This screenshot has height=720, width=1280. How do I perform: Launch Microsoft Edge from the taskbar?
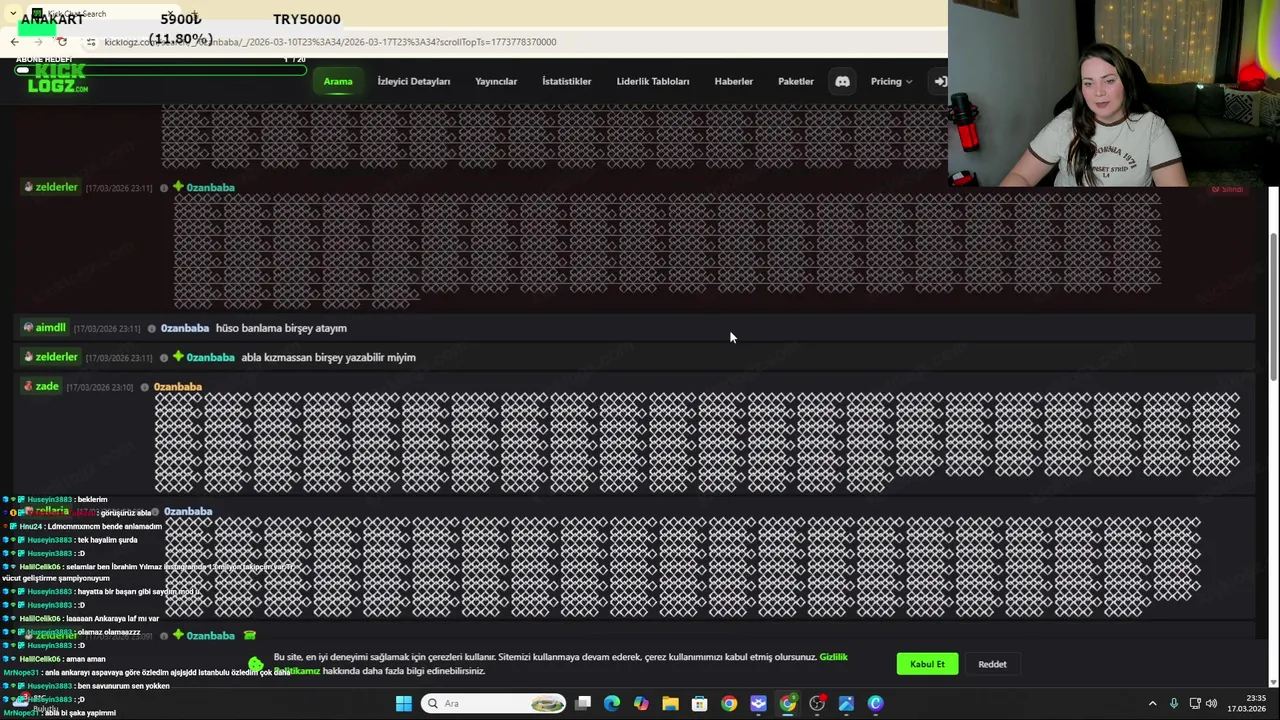pyautogui.click(x=612, y=704)
